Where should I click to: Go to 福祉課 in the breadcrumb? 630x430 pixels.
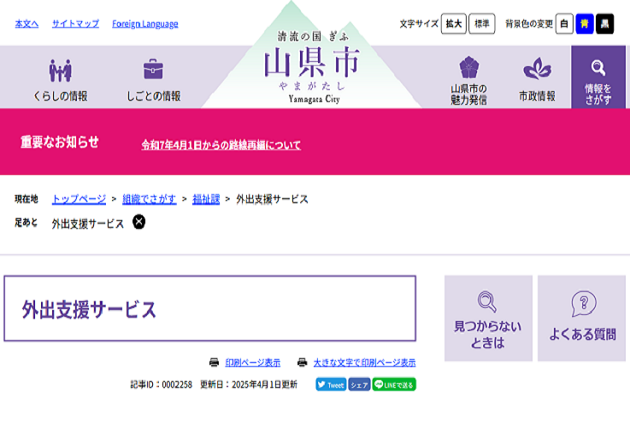(x=206, y=199)
